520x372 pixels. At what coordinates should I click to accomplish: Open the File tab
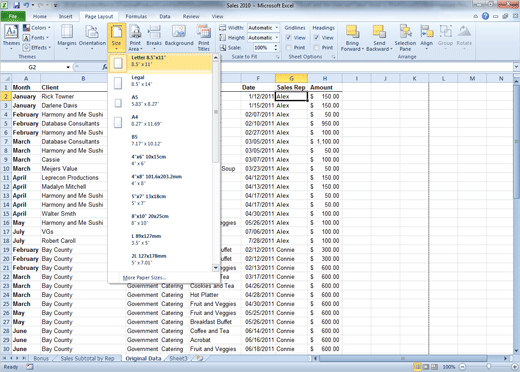tap(13, 16)
